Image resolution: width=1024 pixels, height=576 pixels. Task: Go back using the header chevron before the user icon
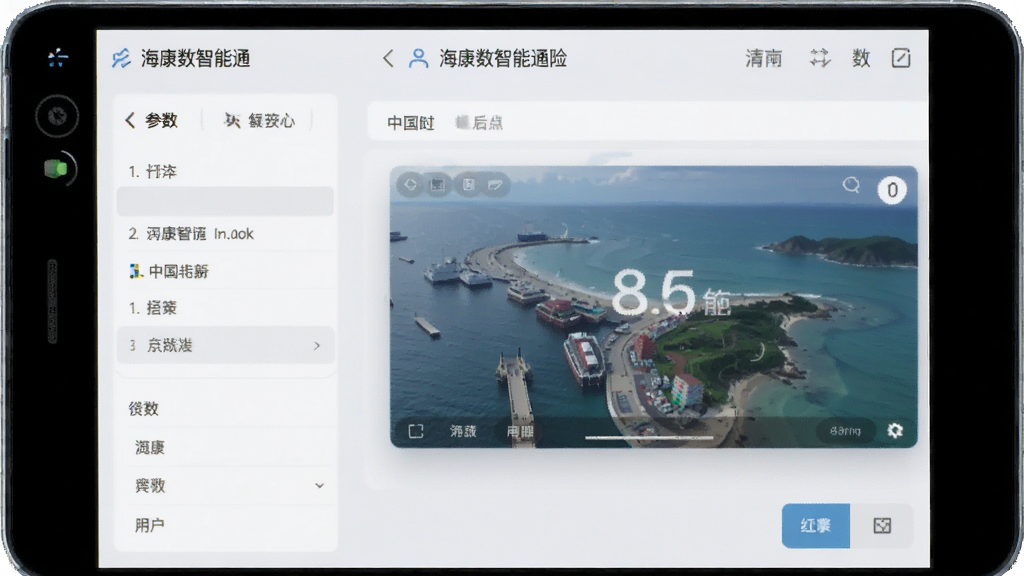pos(388,59)
